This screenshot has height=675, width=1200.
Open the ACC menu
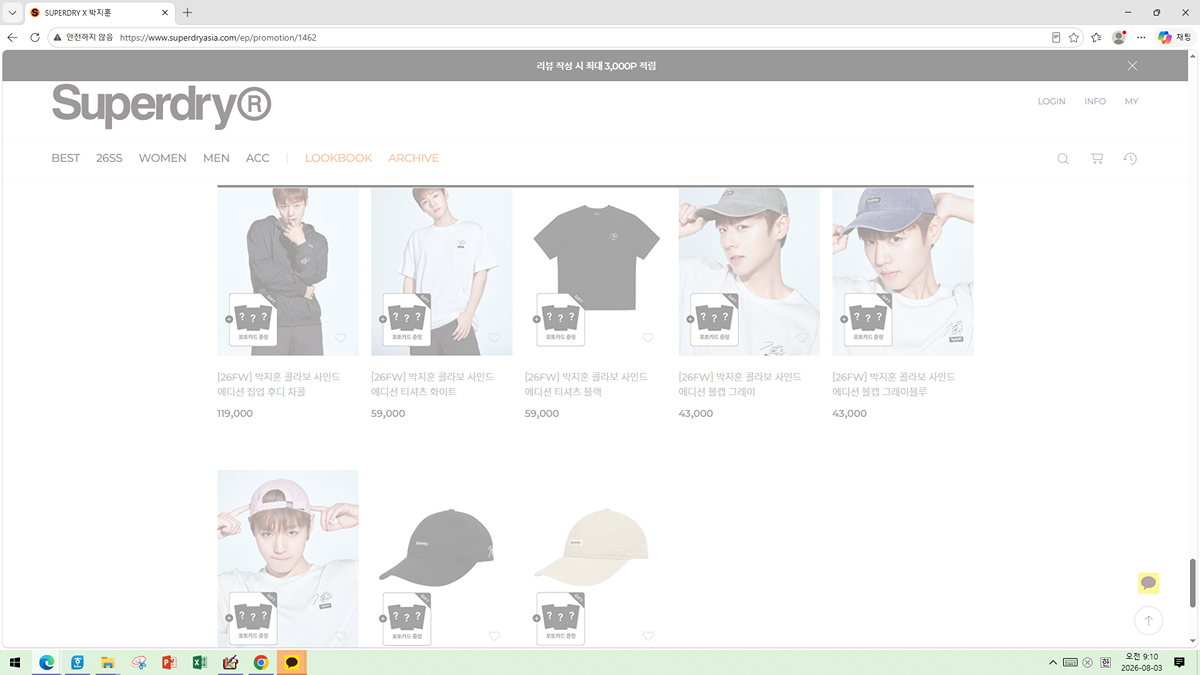pos(257,158)
